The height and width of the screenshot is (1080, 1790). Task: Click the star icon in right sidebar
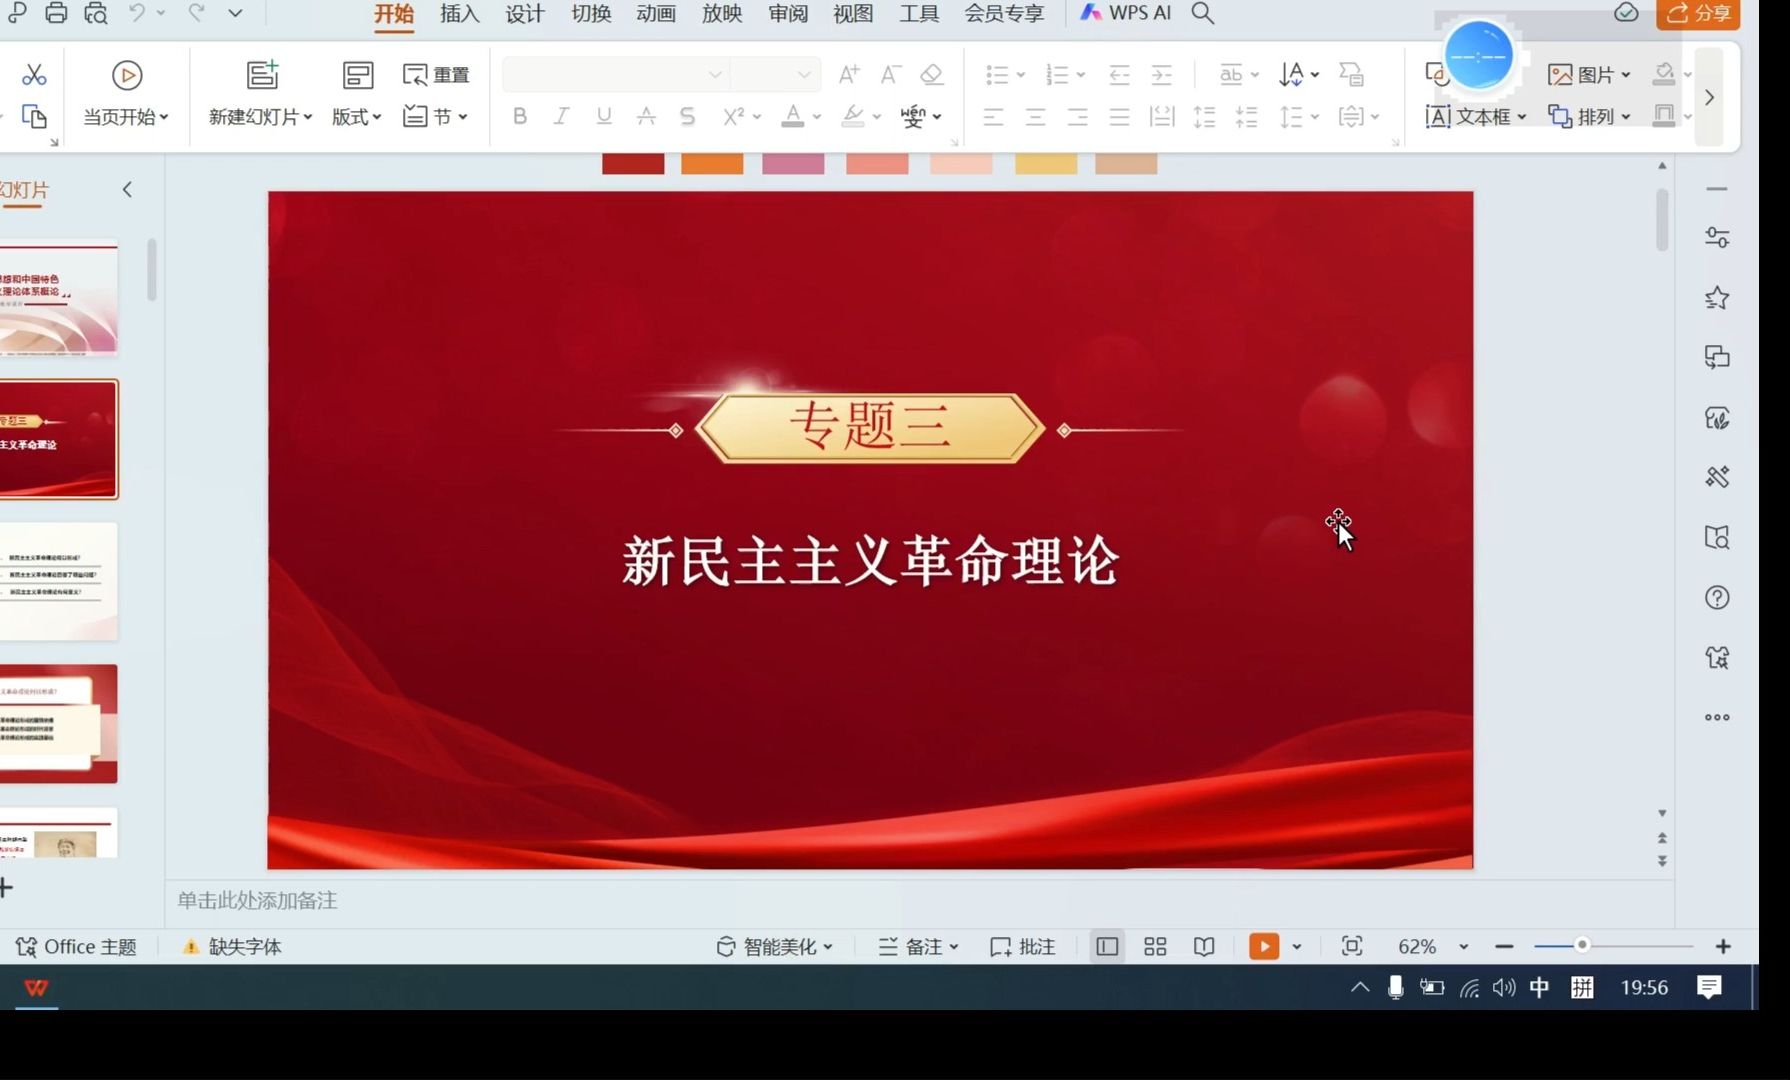tap(1717, 297)
